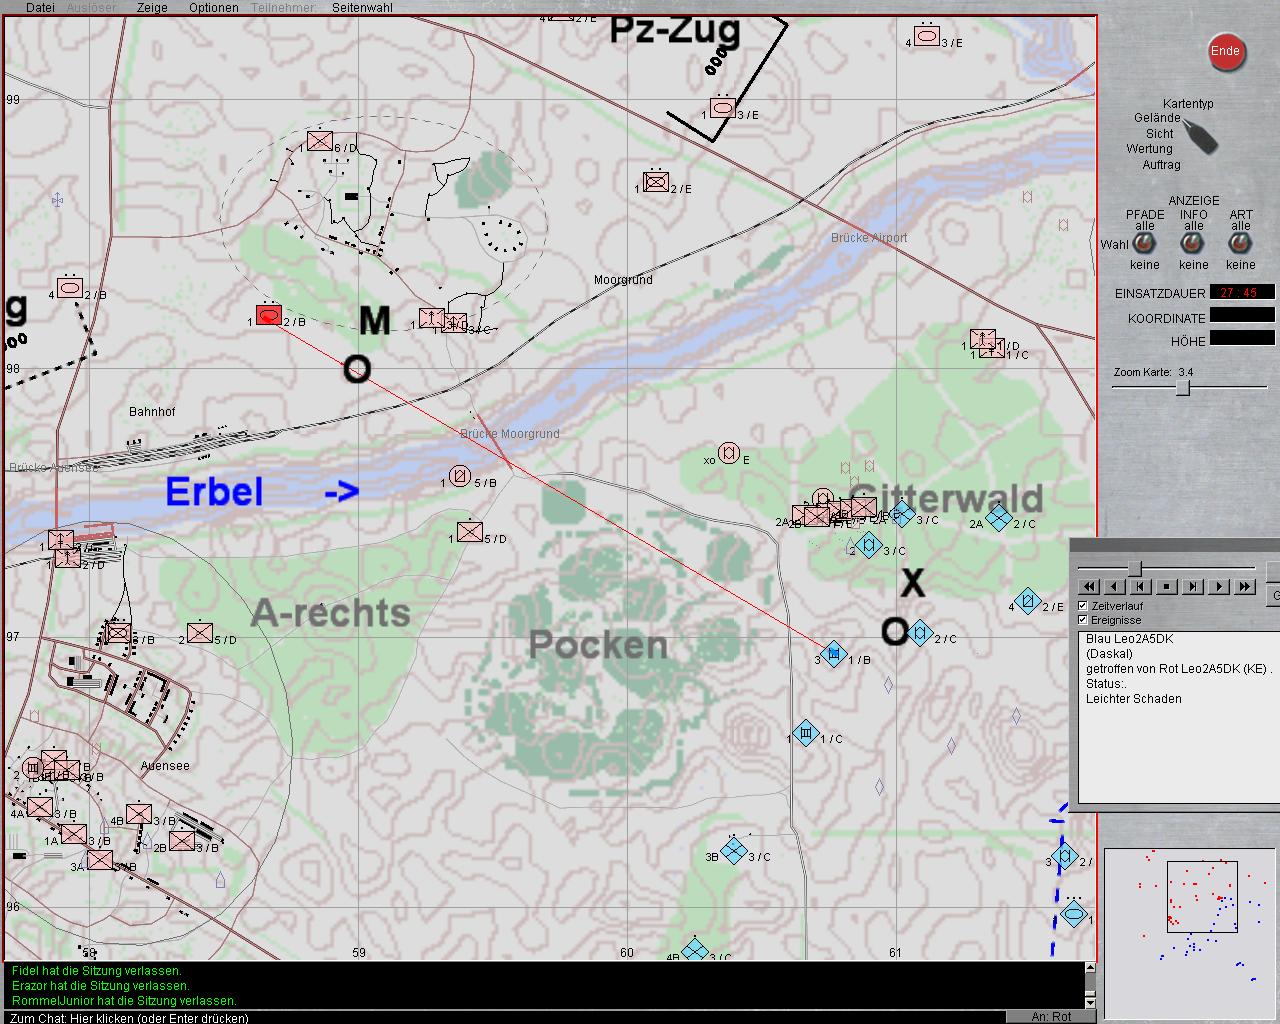Click the play forward button

click(1218, 587)
